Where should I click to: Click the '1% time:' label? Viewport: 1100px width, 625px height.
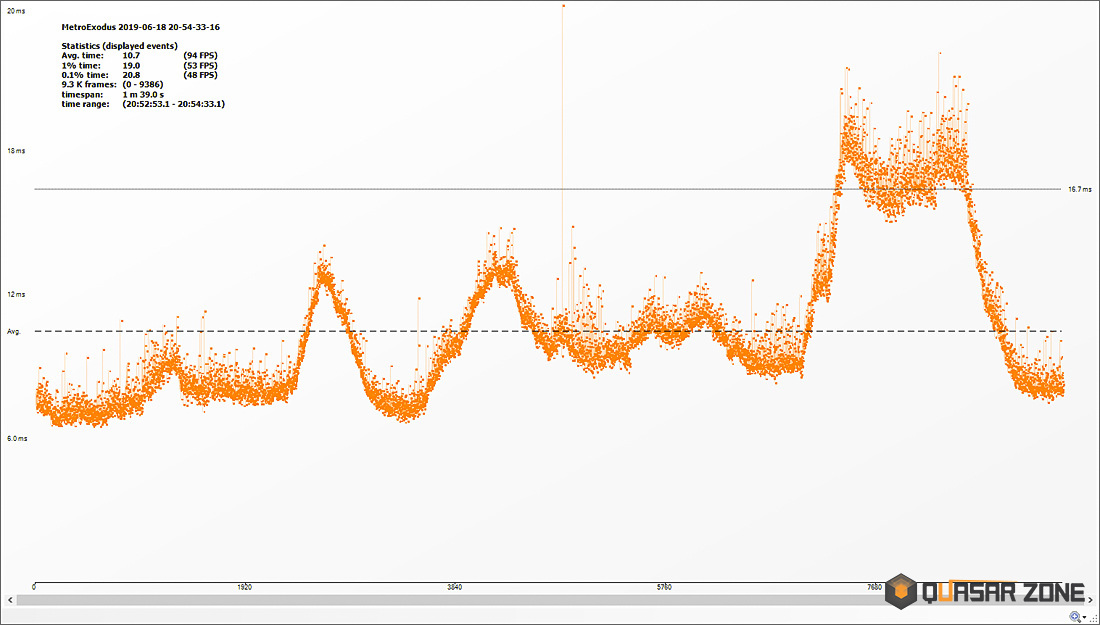81,65
